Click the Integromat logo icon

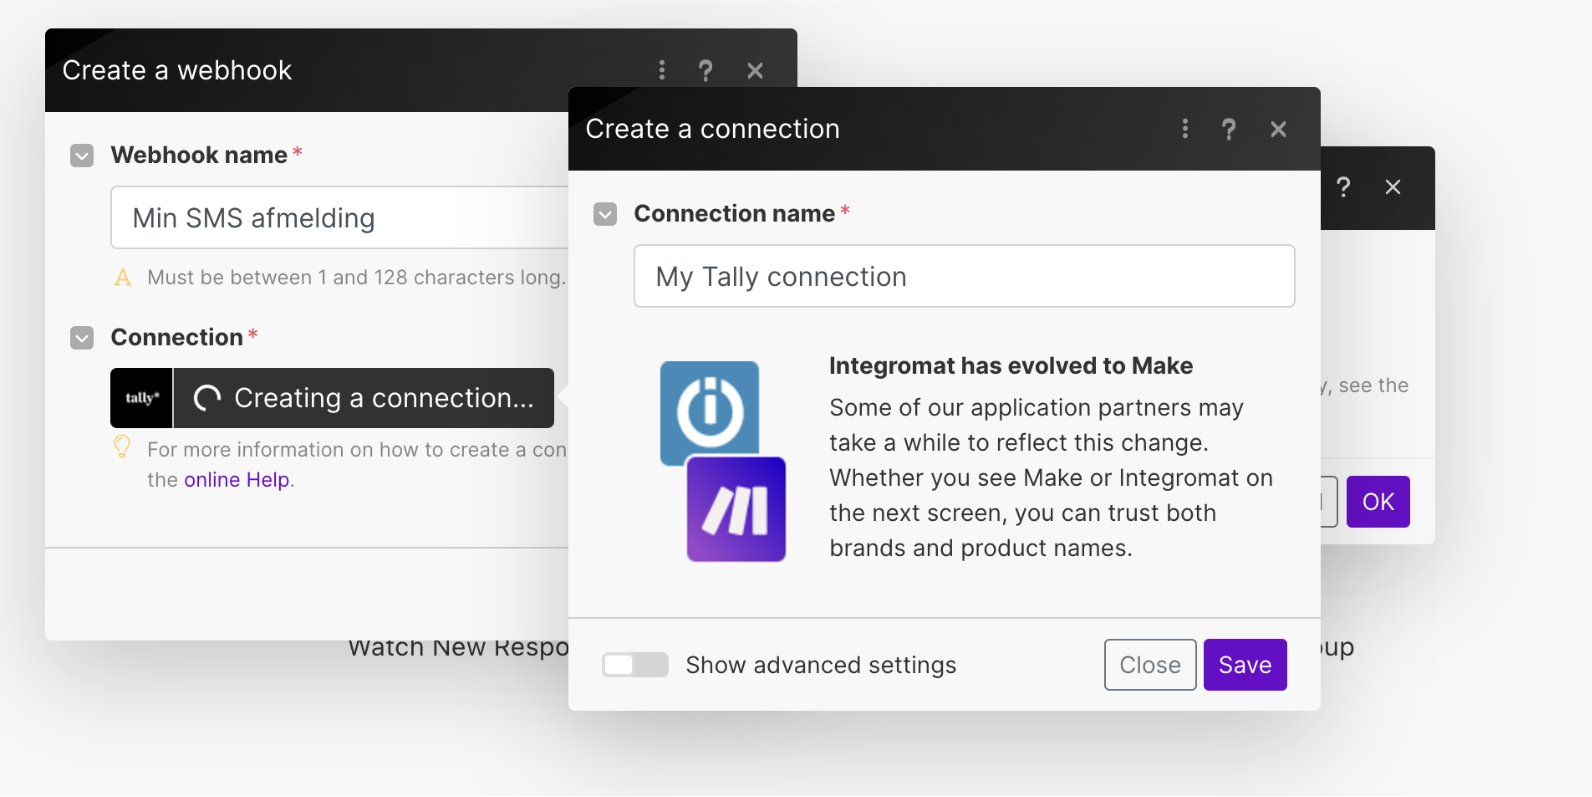coord(710,412)
